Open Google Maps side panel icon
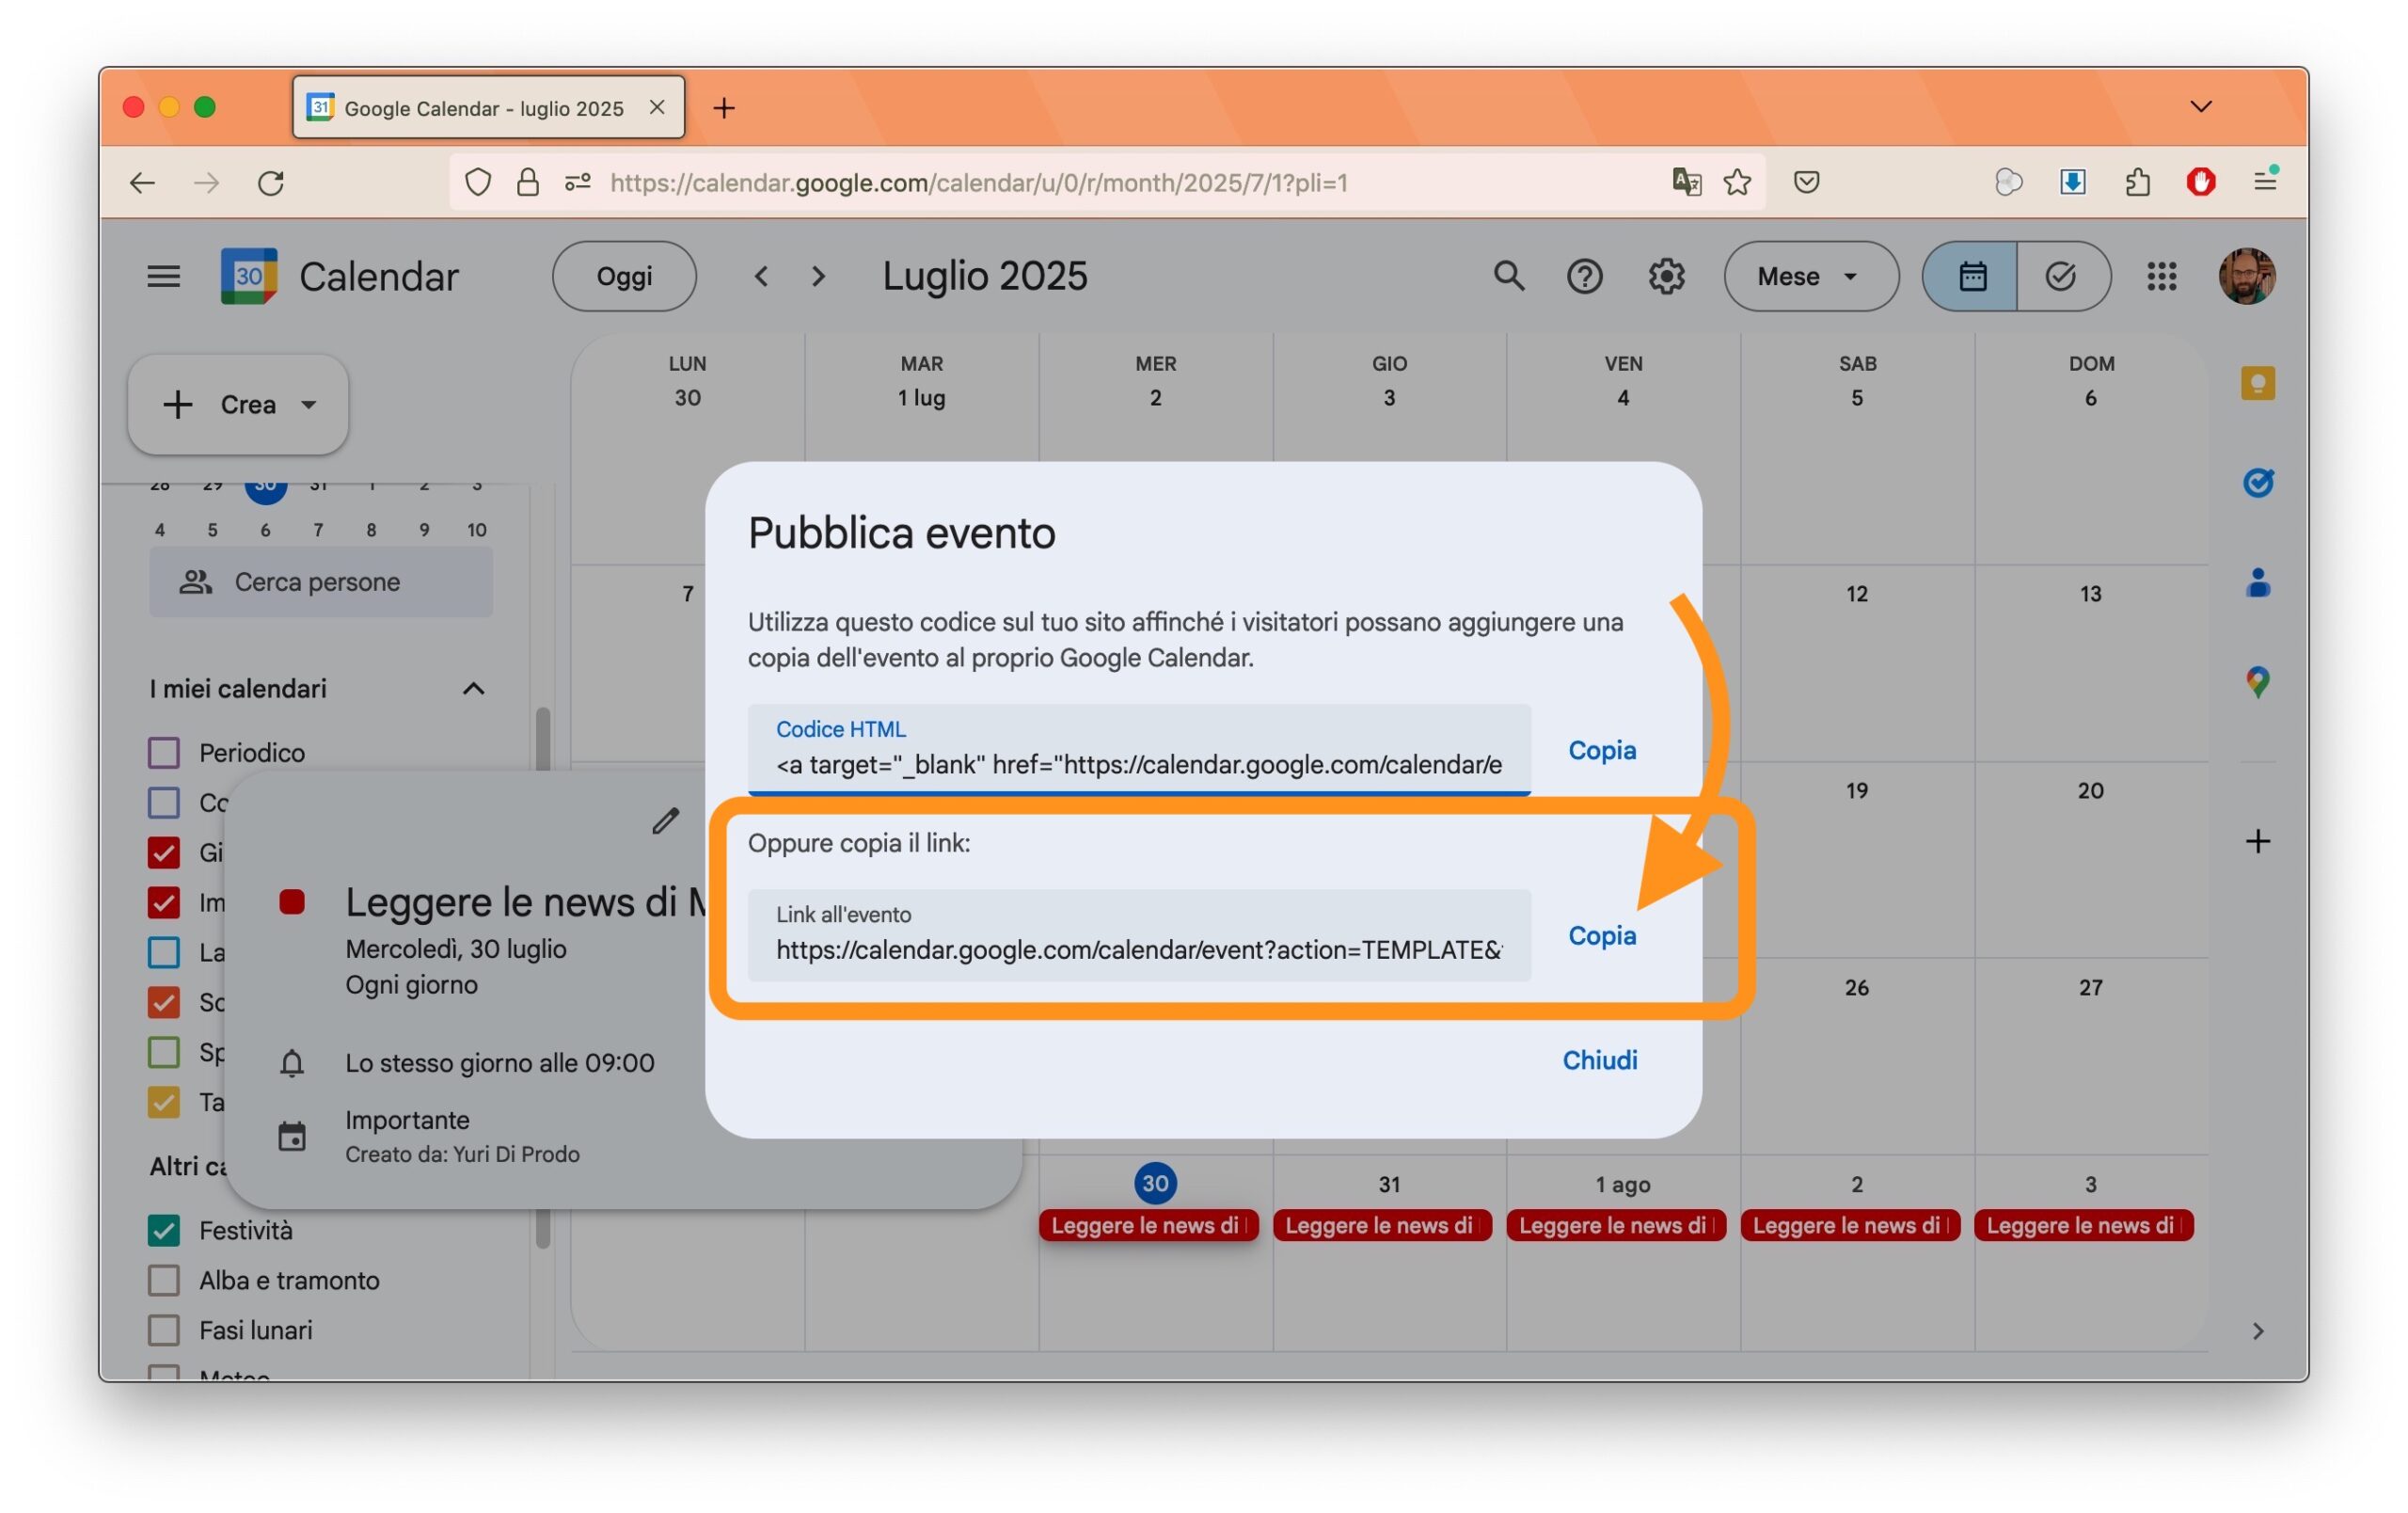The width and height of the screenshot is (2408, 1513). [x=2257, y=682]
